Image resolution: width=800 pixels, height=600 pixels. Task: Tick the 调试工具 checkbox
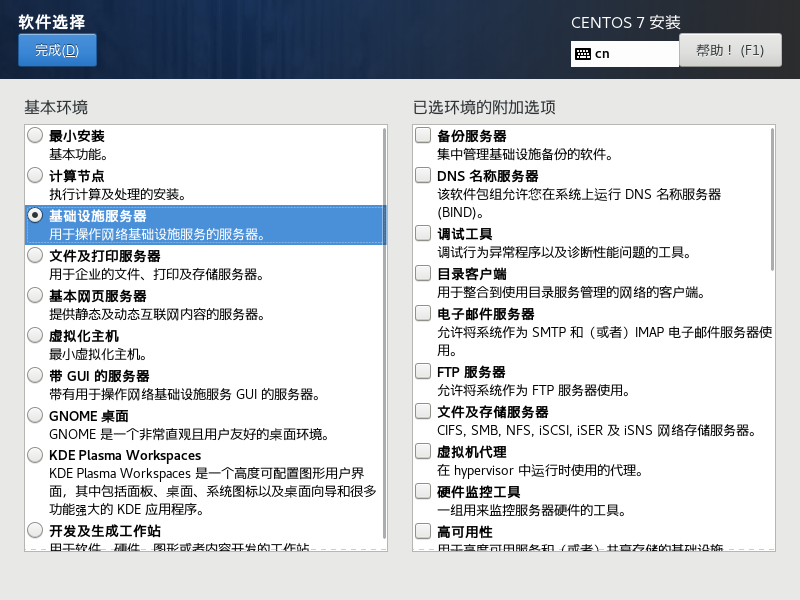424,233
